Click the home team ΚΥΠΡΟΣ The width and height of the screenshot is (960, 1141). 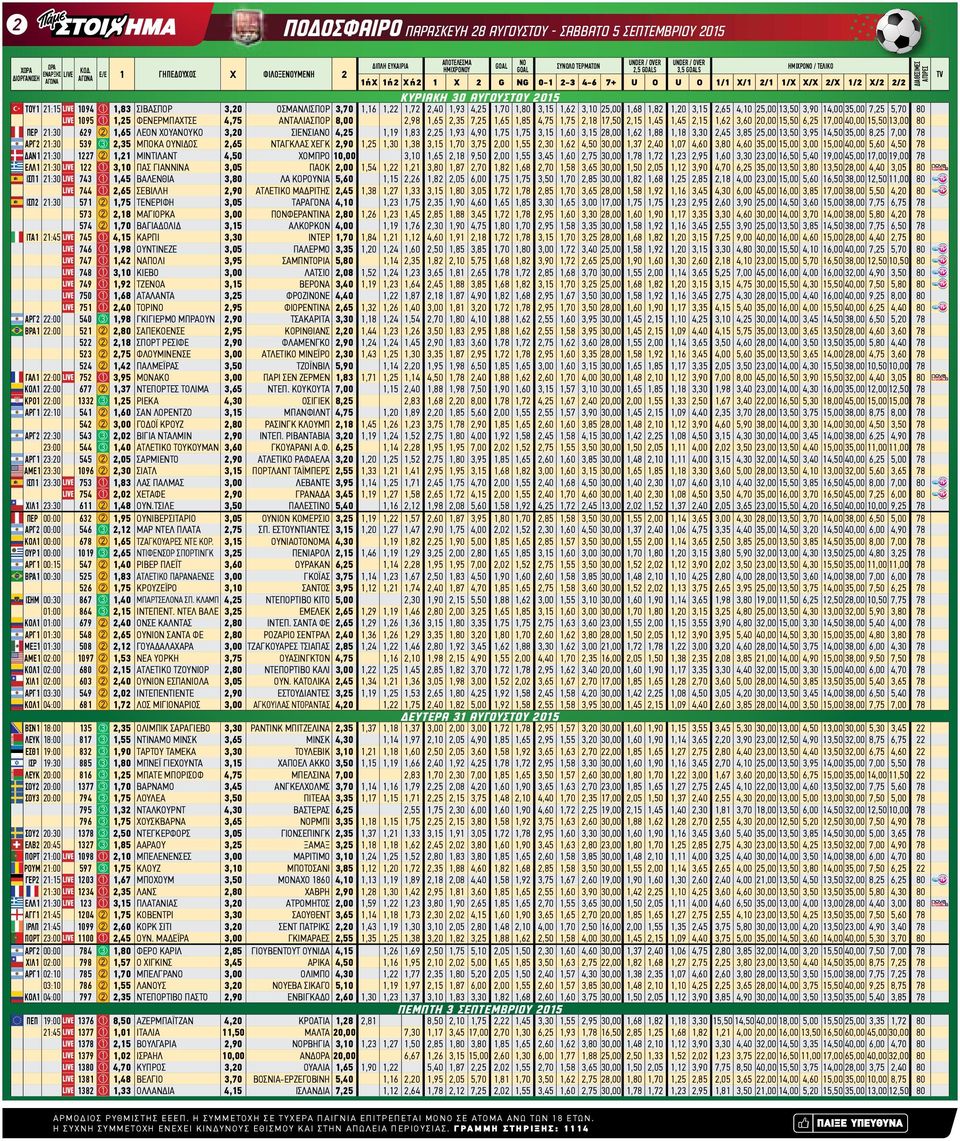pos(153,1068)
